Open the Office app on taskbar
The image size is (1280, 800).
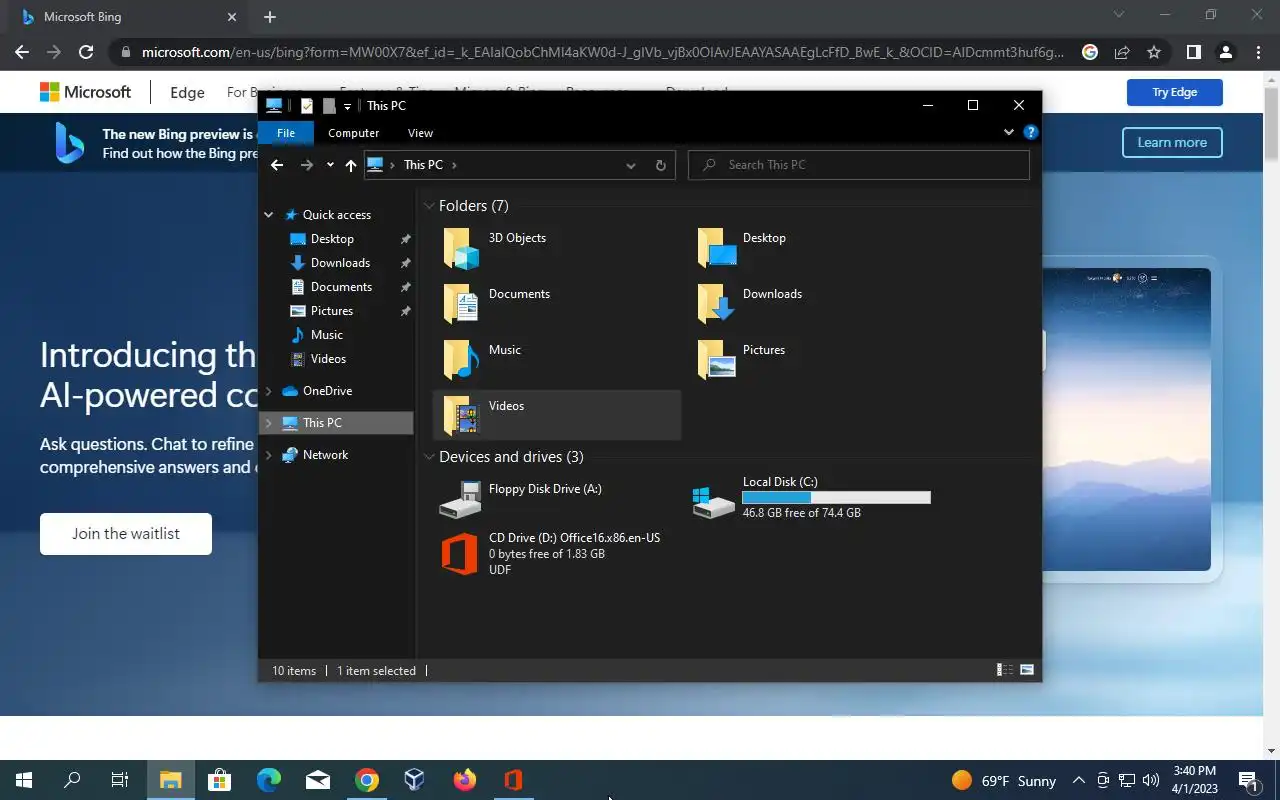pyautogui.click(x=513, y=780)
